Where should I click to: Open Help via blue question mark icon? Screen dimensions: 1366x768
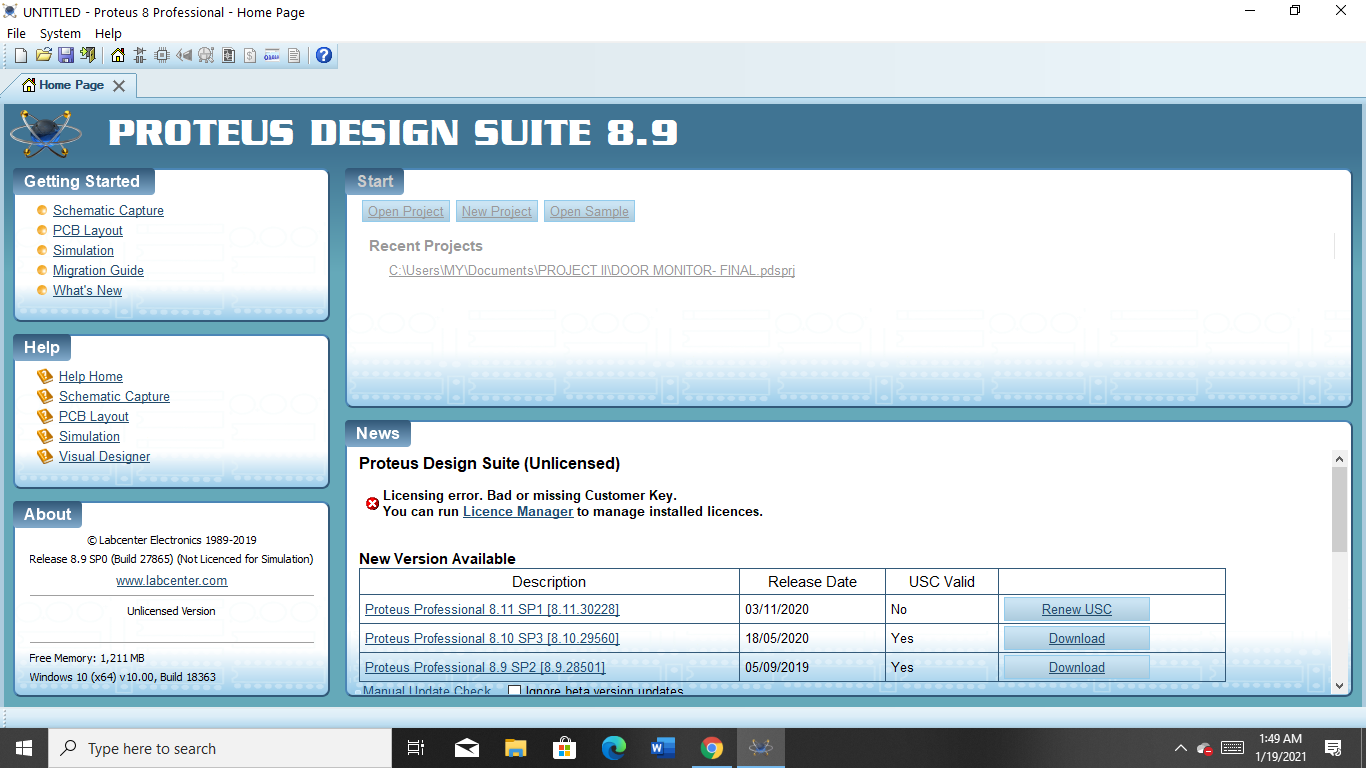(x=324, y=55)
